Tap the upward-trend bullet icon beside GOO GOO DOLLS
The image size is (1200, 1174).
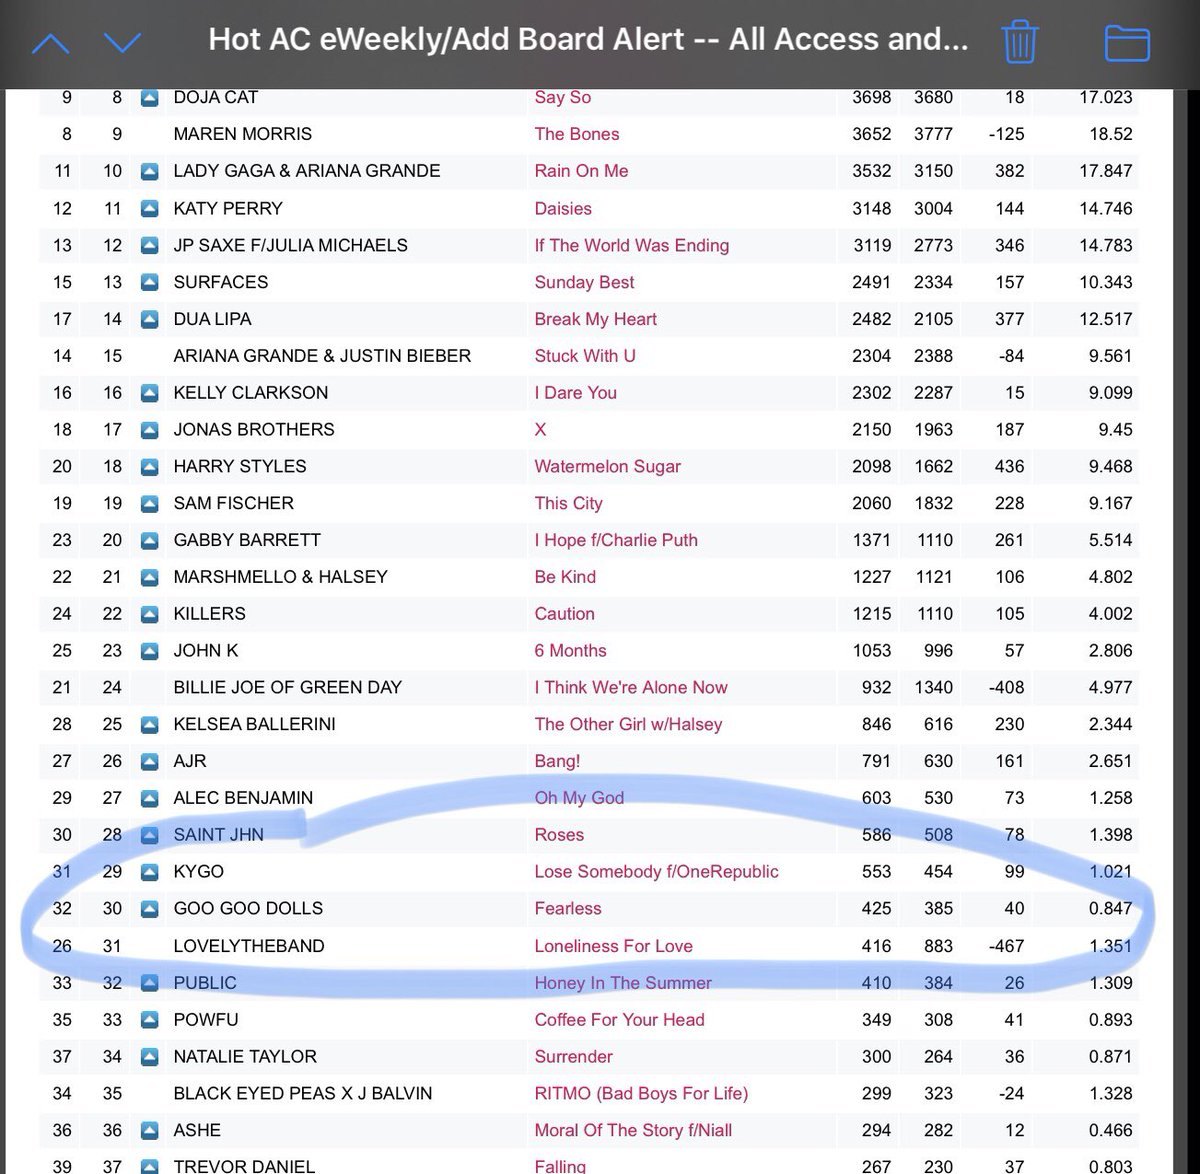click(150, 908)
